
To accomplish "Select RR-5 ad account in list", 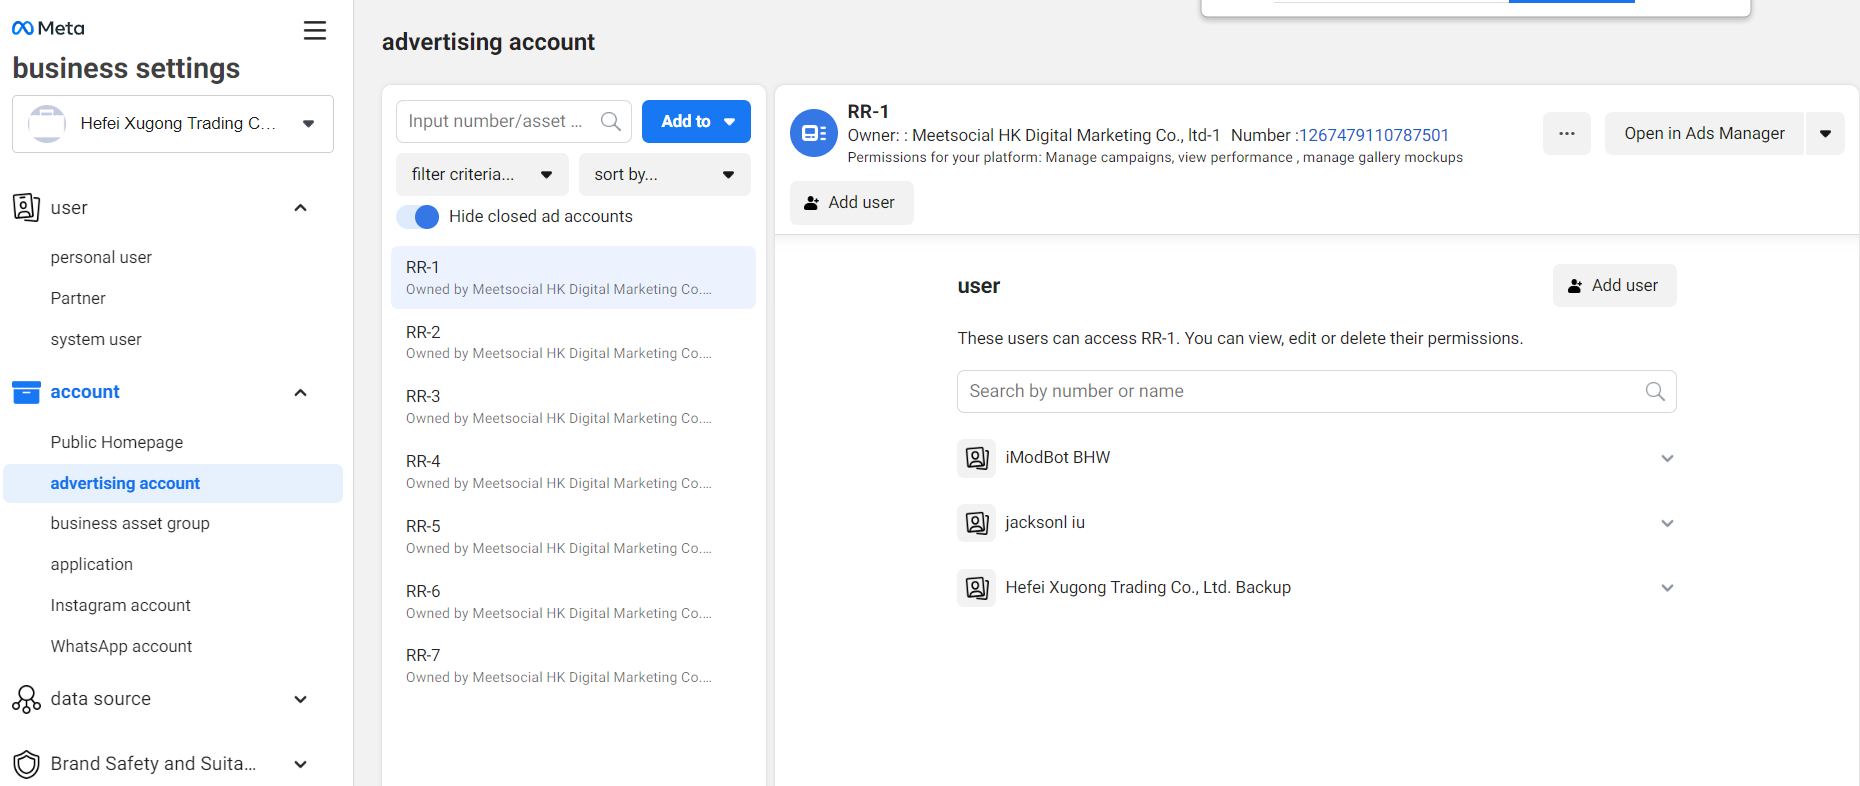I will pyautogui.click(x=573, y=536).
